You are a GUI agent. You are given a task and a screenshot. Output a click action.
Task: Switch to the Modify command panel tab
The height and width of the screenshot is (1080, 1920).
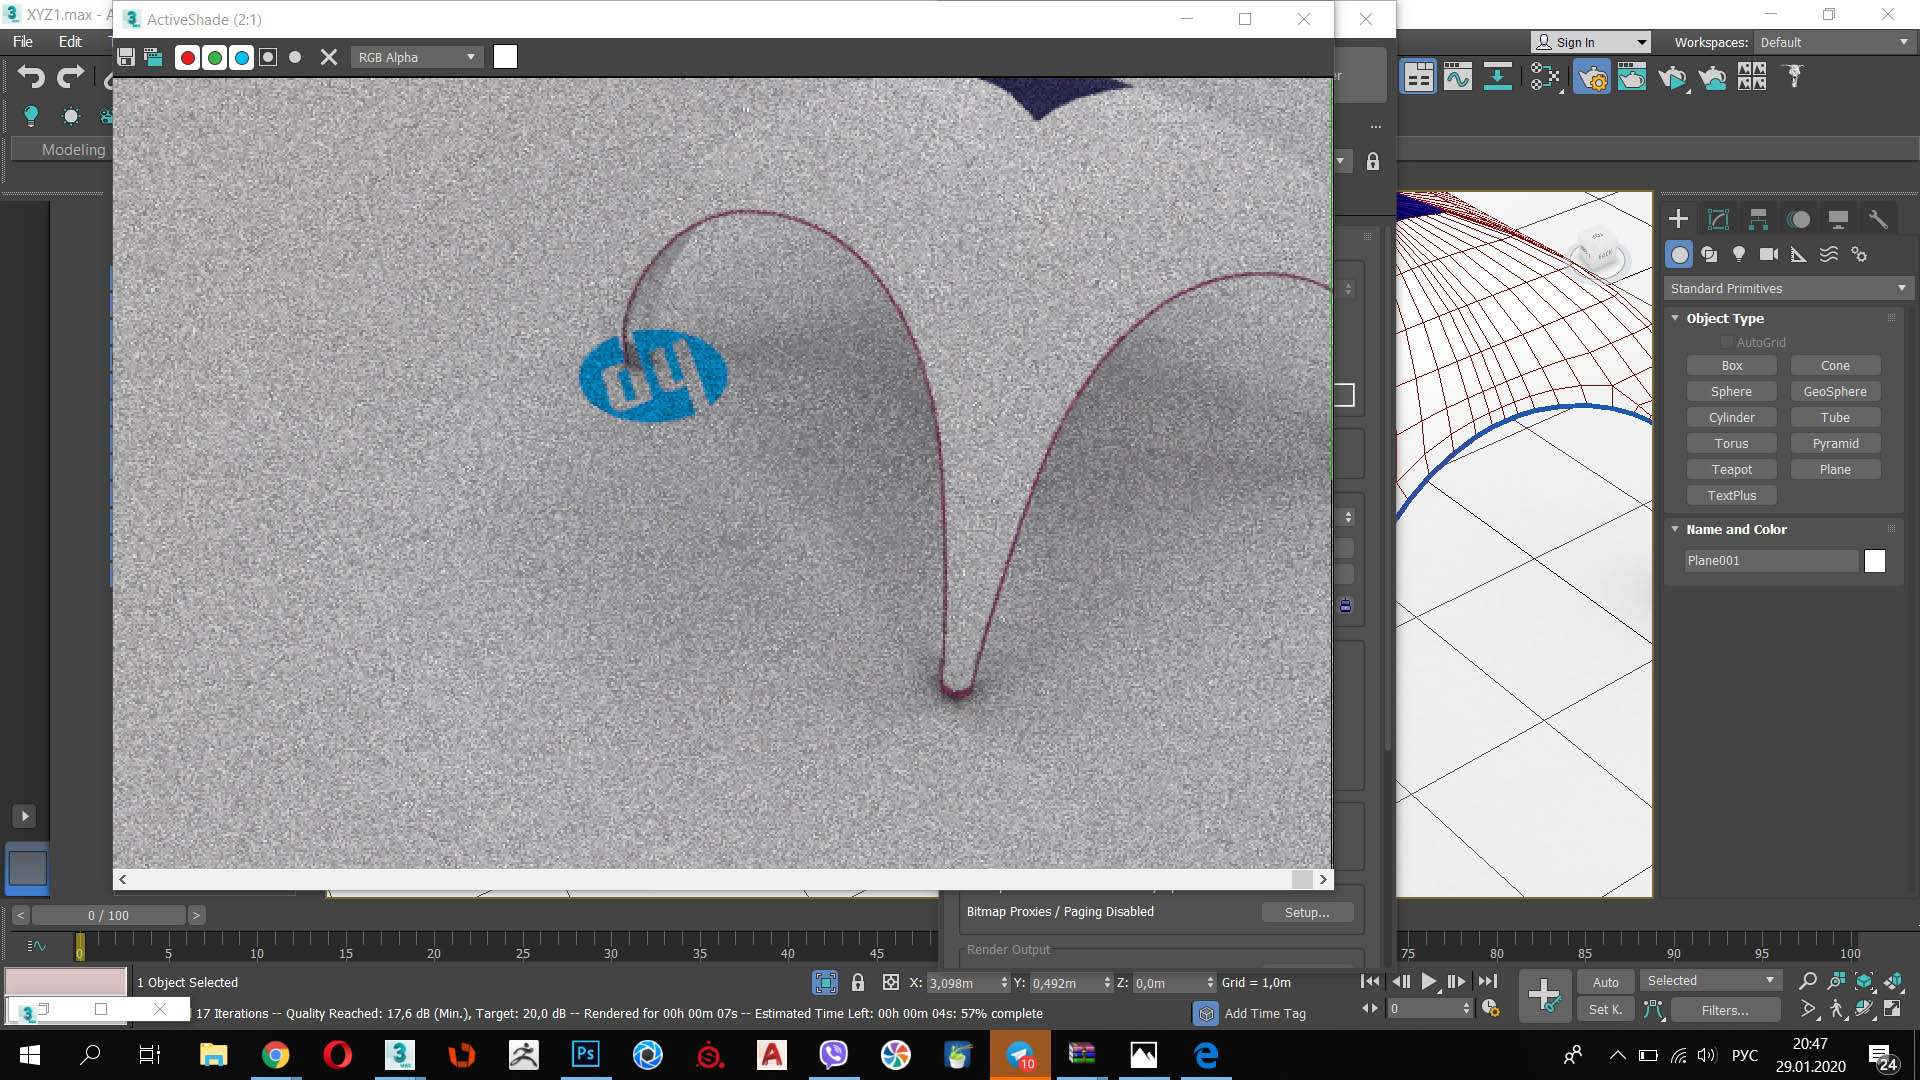(1718, 219)
